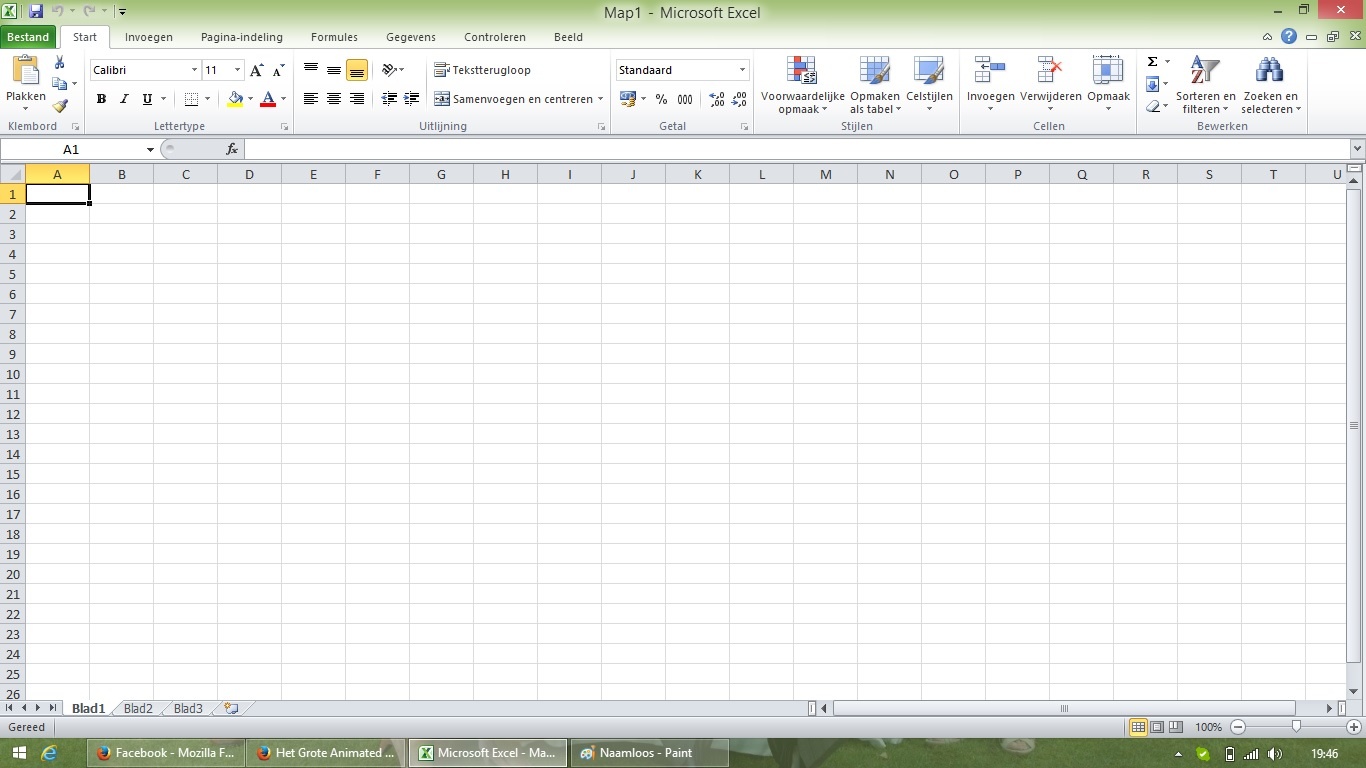Open the Font Color dropdown arrow
This screenshot has height=768, width=1366.
[283, 99]
